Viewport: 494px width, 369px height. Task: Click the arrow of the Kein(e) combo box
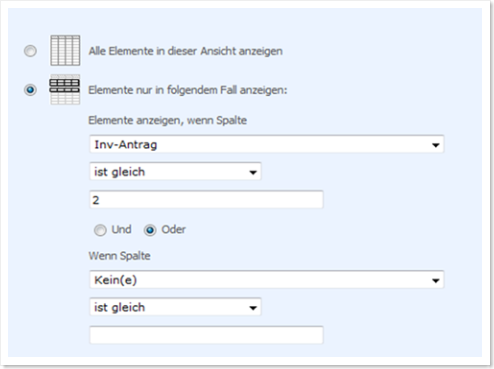(x=435, y=280)
